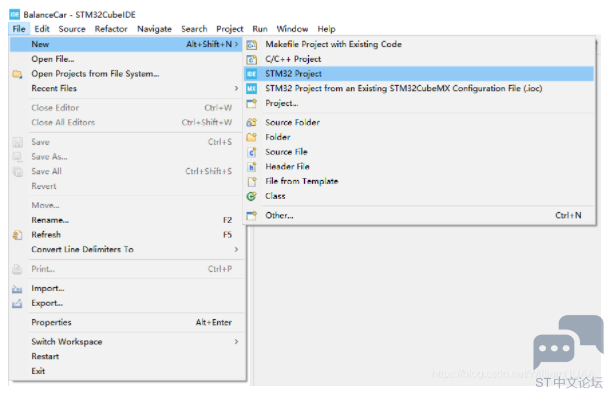Screen dimensions: 612x398
Task: Open the File menu
Action: [x=19, y=29]
